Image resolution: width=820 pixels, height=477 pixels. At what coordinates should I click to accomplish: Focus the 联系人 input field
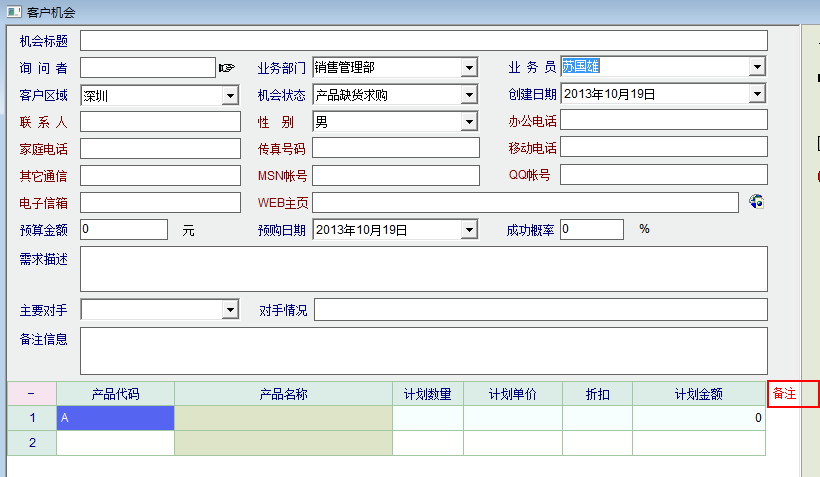[x=160, y=122]
